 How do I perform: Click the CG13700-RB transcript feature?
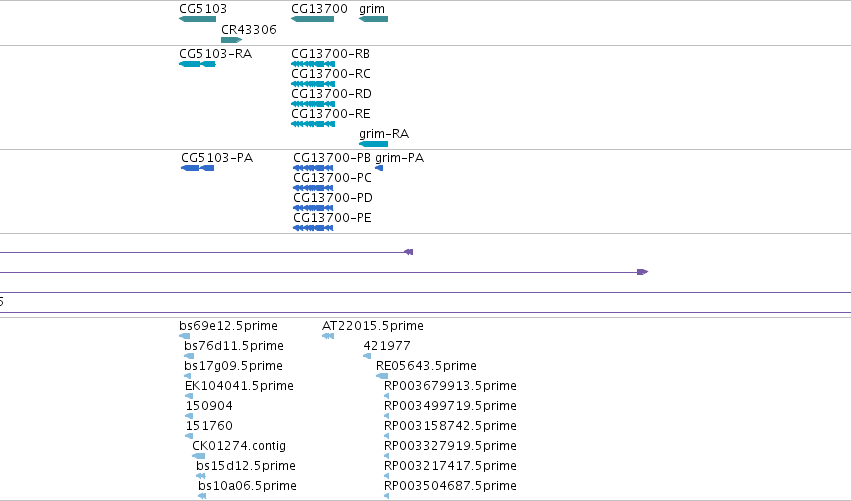(x=313, y=64)
